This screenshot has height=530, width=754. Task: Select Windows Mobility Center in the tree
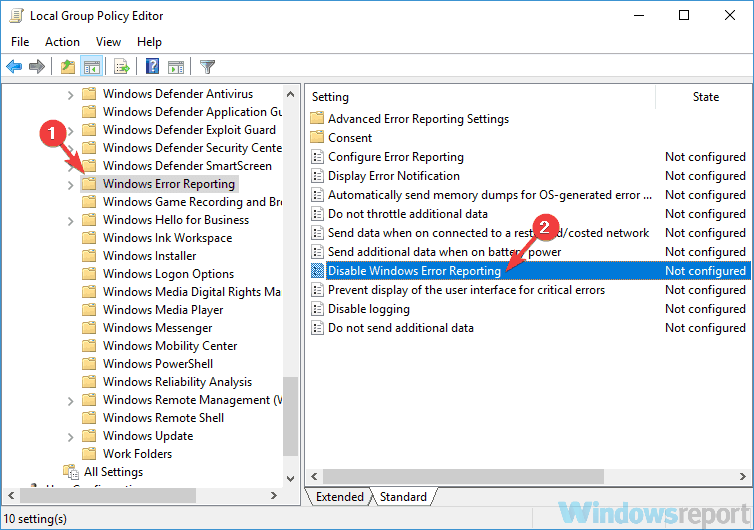tap(170, 346)
